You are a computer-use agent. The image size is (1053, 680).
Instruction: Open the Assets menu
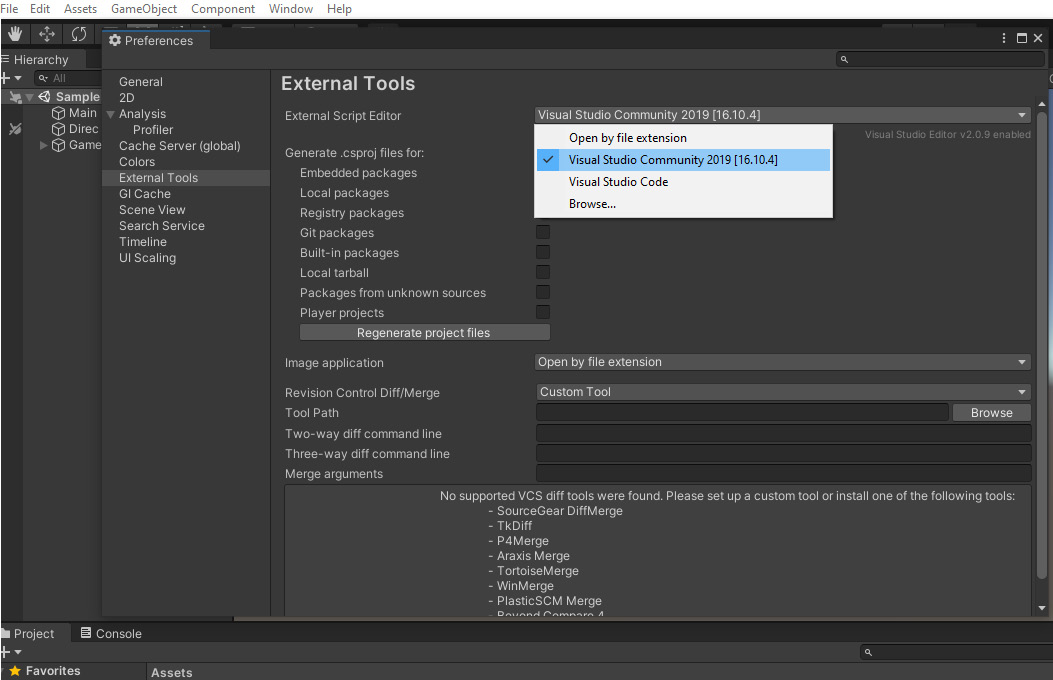point(81,9)
